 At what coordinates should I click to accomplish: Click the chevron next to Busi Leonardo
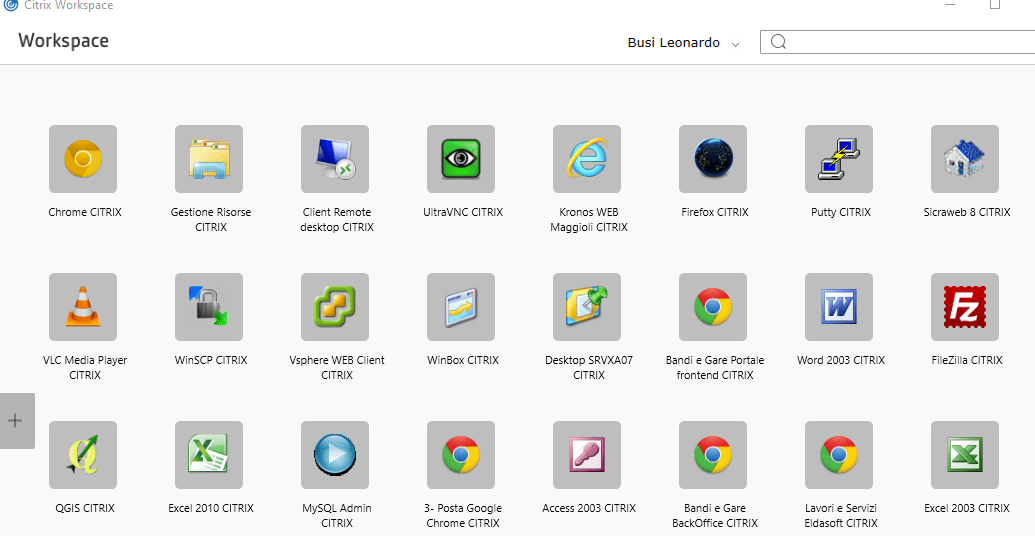(x=735, y=44)
